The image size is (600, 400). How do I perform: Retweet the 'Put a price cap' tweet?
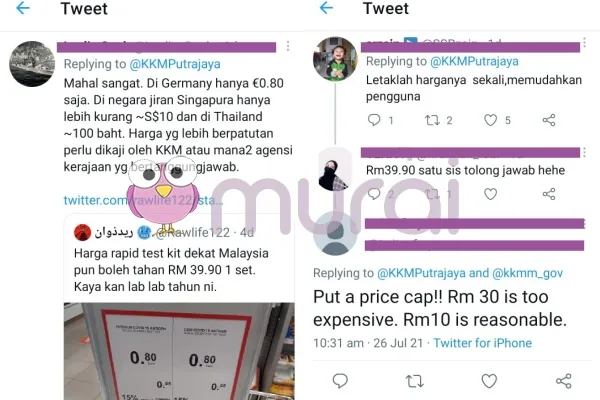(414, 381)
